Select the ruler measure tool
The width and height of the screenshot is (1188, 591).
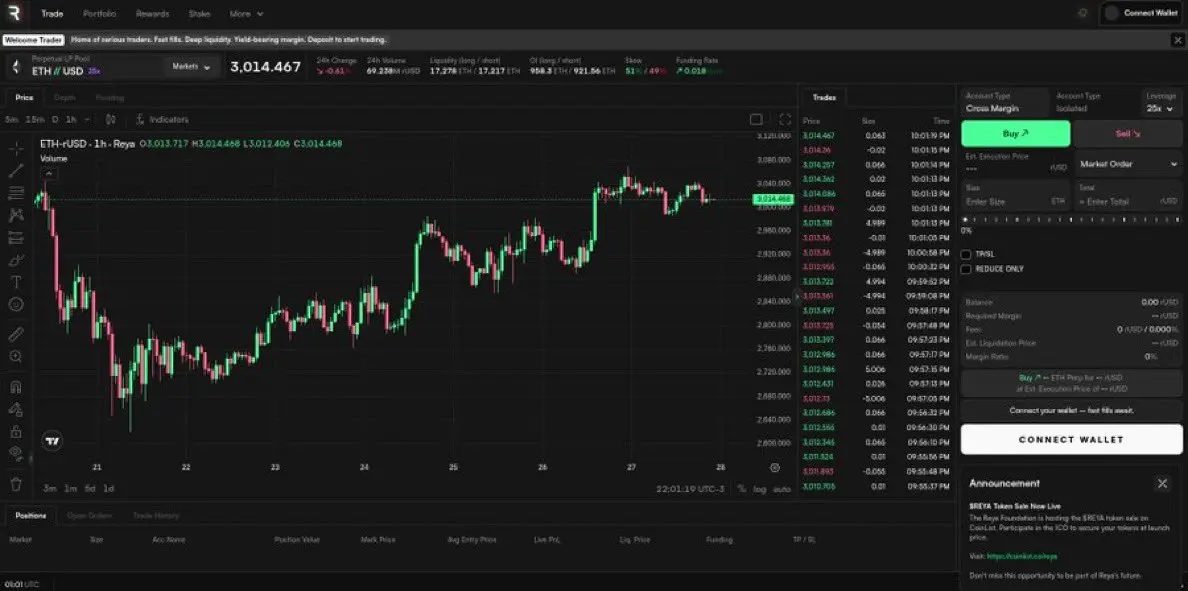coord(15,334)
